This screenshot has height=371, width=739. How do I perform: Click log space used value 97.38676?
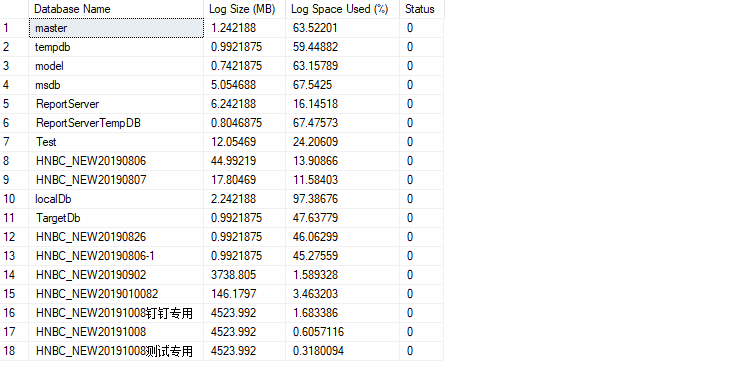[x=315, y=199]
